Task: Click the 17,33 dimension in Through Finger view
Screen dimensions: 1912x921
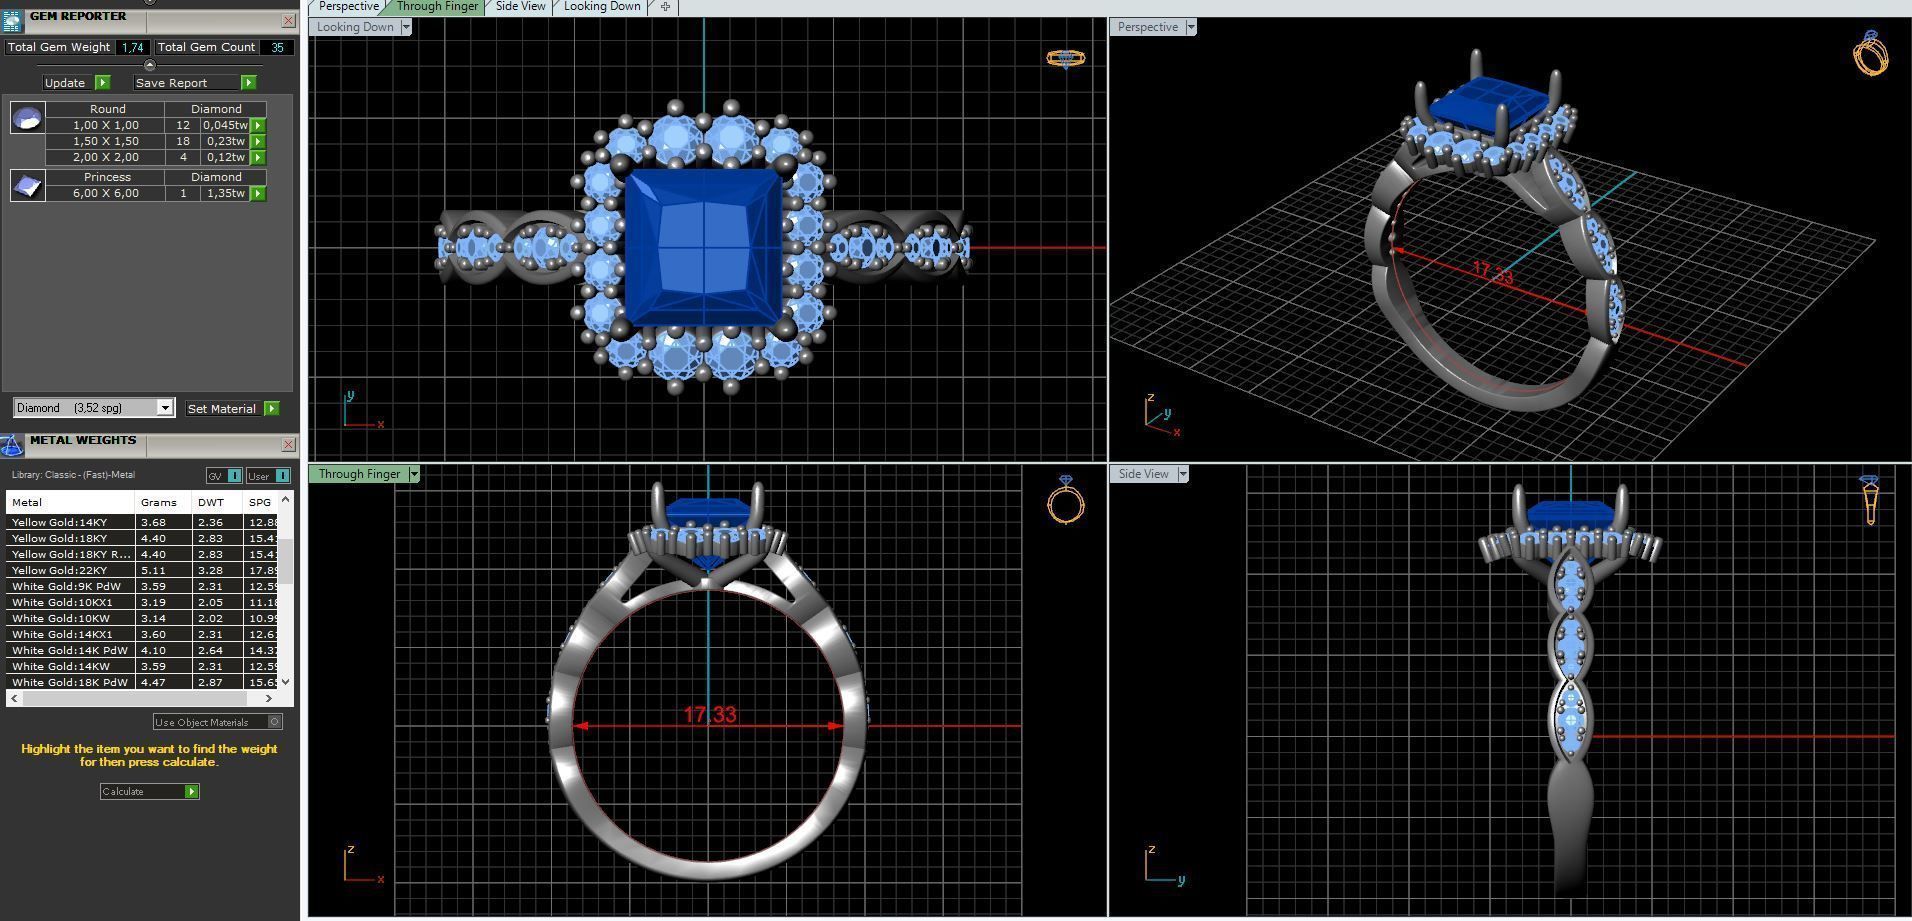Action: pos(710,715)
